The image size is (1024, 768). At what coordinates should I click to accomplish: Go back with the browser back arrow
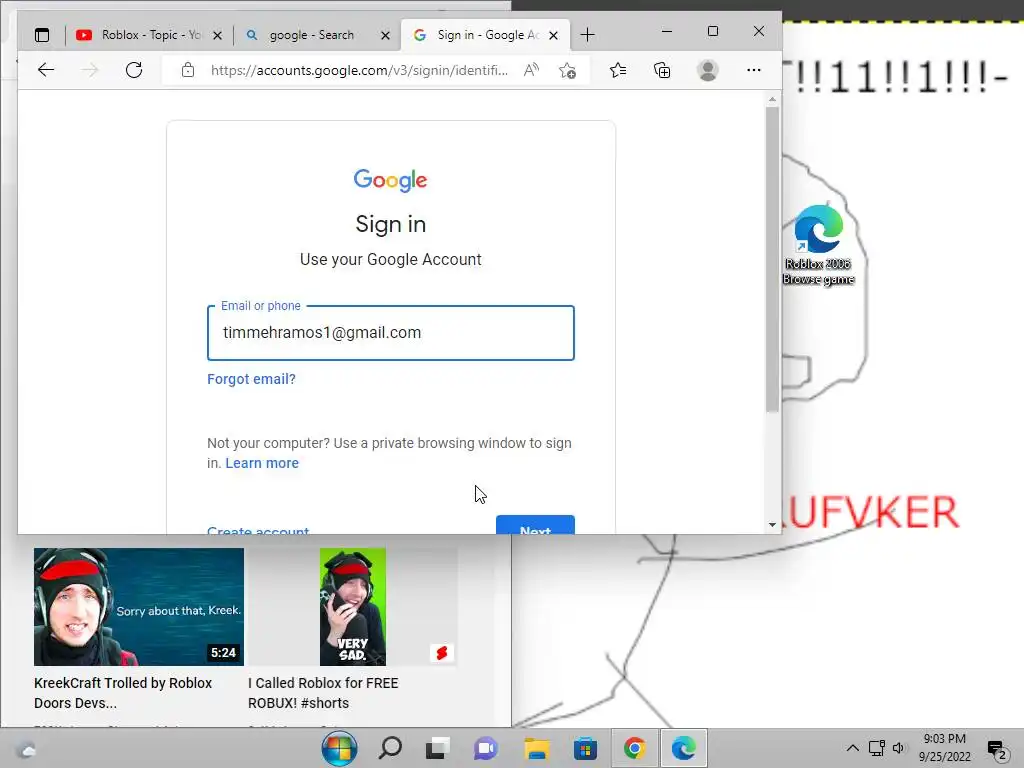coord(46,70)
